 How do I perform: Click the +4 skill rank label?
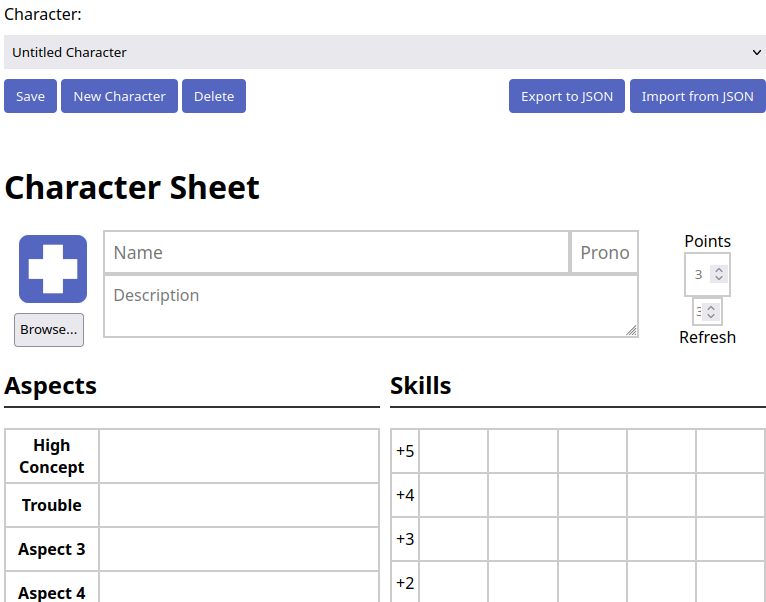(405, 495)
